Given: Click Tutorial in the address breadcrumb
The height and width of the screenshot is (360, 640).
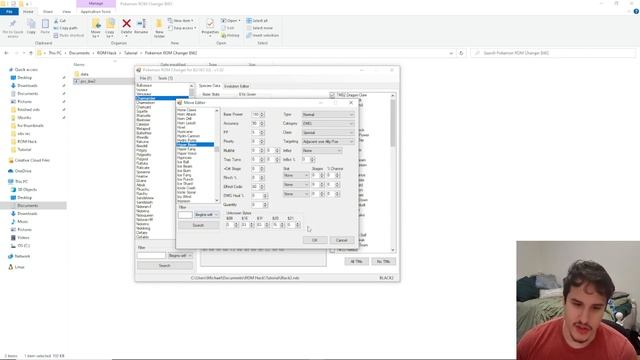Looking at the screenshot, I should click(131, 53).
